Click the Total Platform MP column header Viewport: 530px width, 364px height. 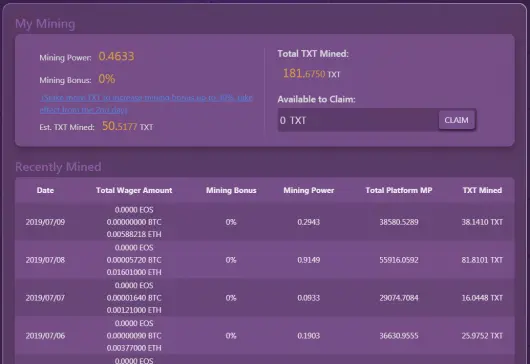pyautogui.click(x=399, y=190)
